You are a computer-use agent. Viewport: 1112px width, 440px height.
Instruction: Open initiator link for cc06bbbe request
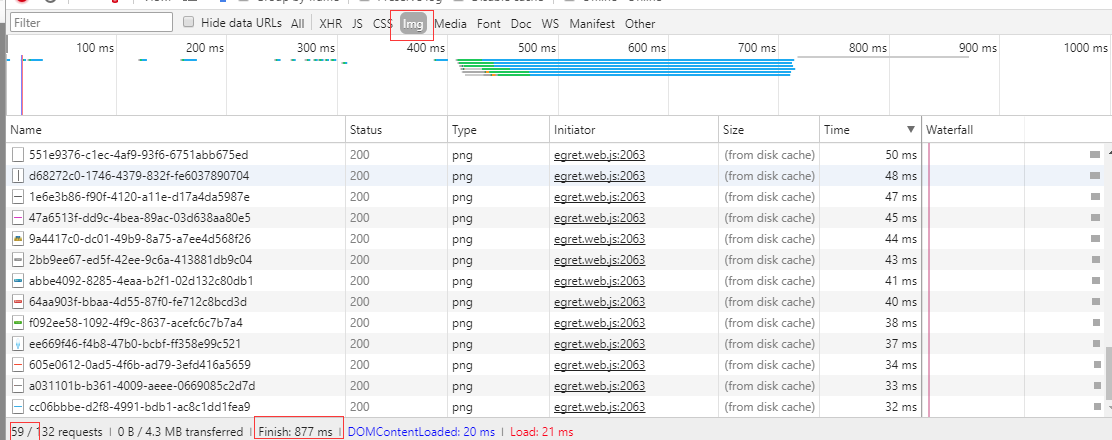click(x=599, y=407)
